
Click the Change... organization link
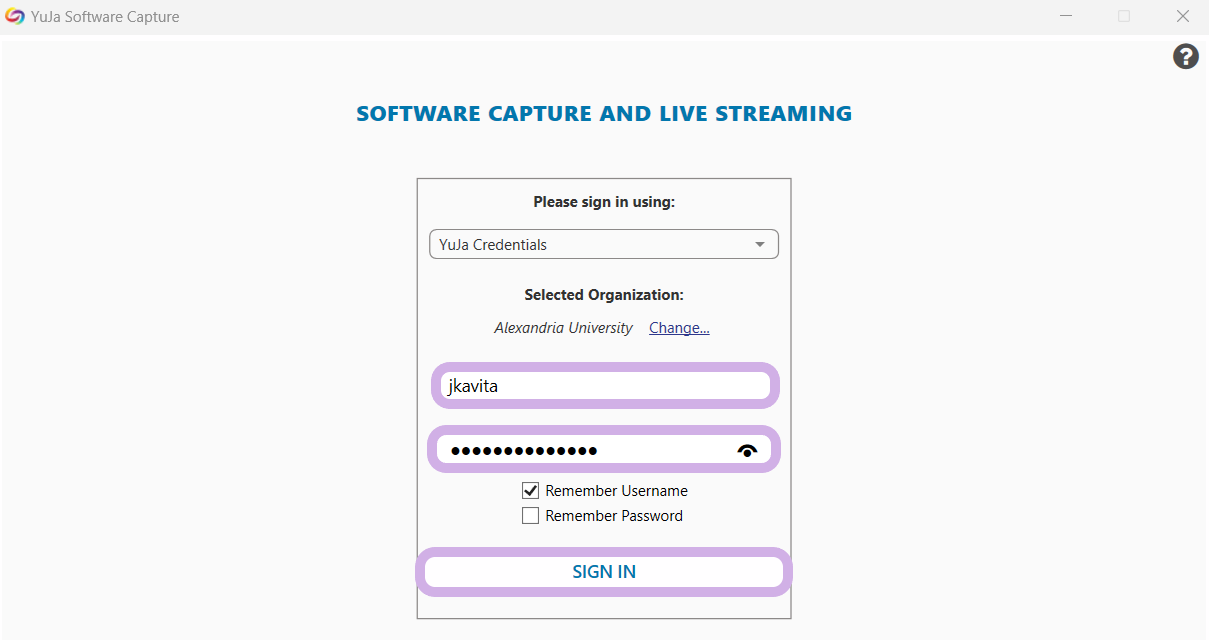pyautogui.click(x=679, y=328)
